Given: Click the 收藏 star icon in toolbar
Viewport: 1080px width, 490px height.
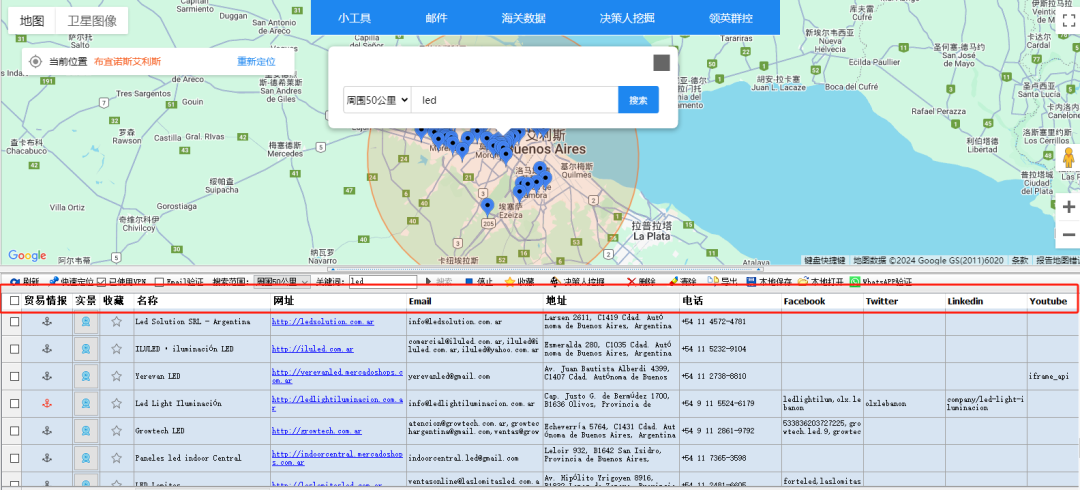Looking at the screenshot, I should 509,282.
